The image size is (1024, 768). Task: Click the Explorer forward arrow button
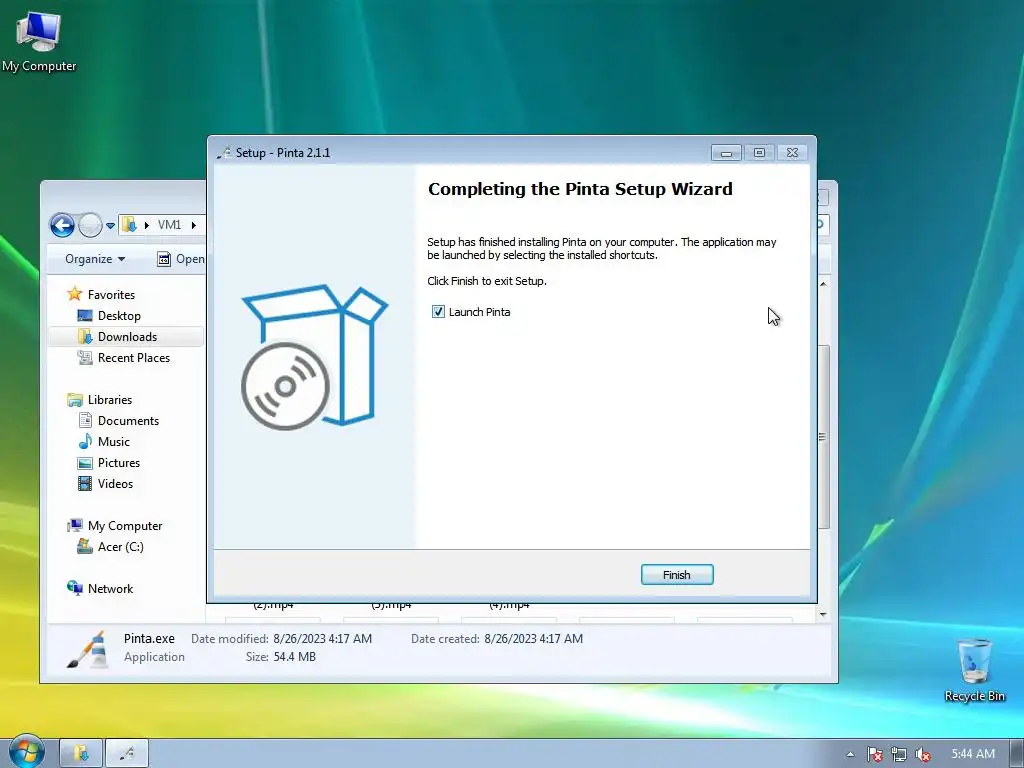tap(90, 226)
